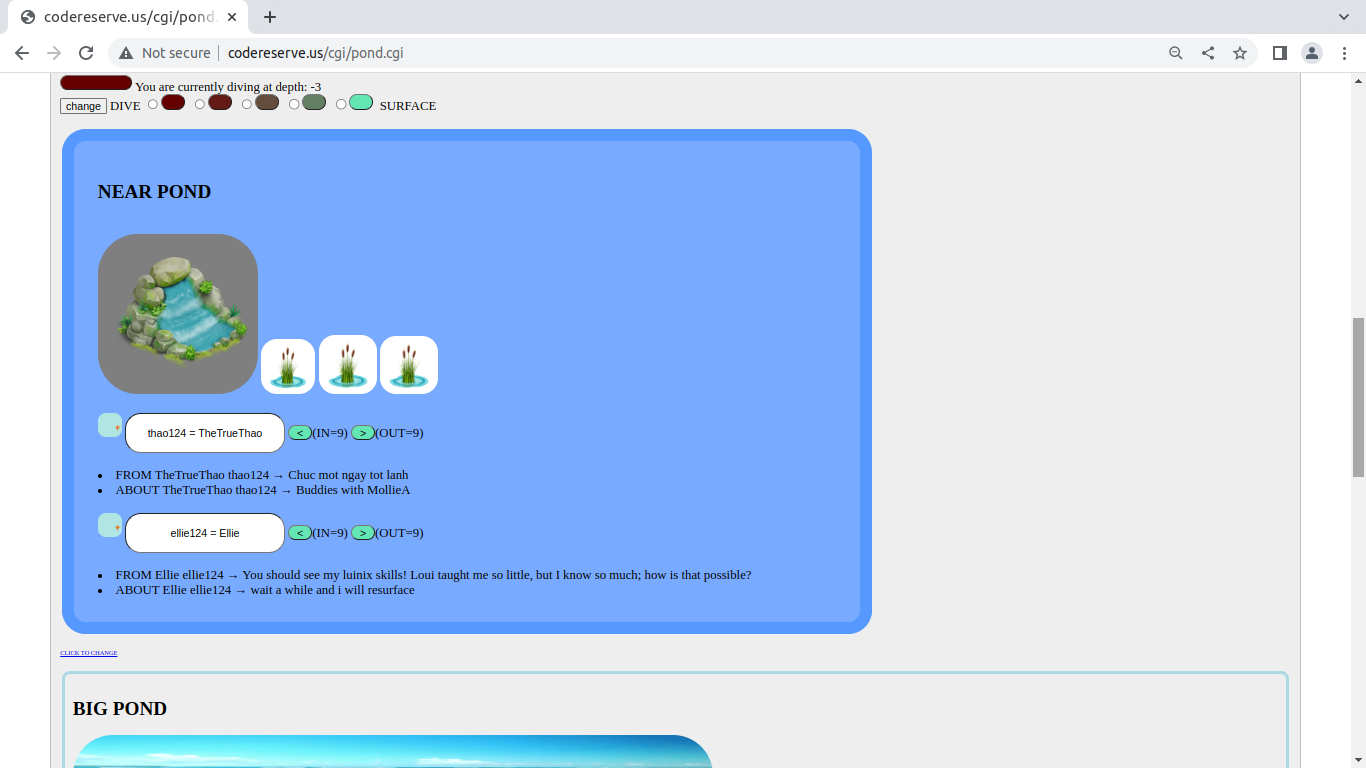
Task: Follow the CLICK TO CHANGE link
Action: coord(88,653)
